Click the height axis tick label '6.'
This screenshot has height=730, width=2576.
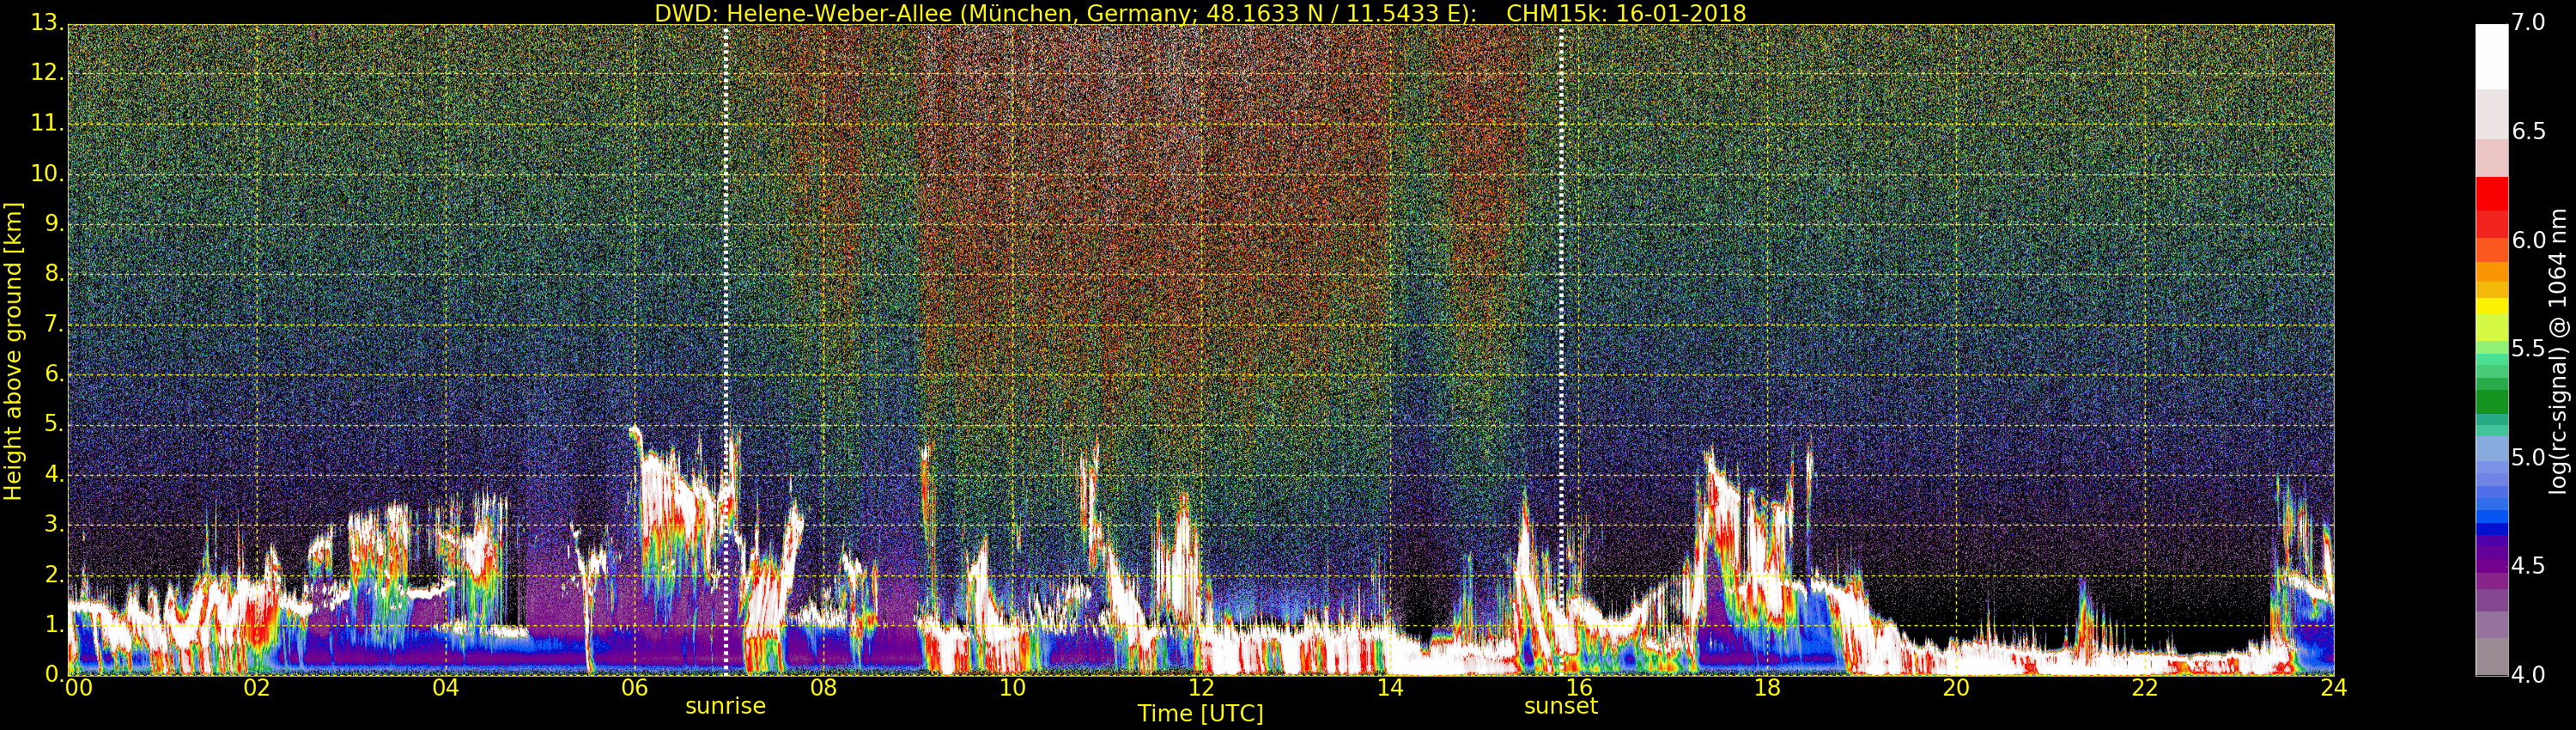54,374
